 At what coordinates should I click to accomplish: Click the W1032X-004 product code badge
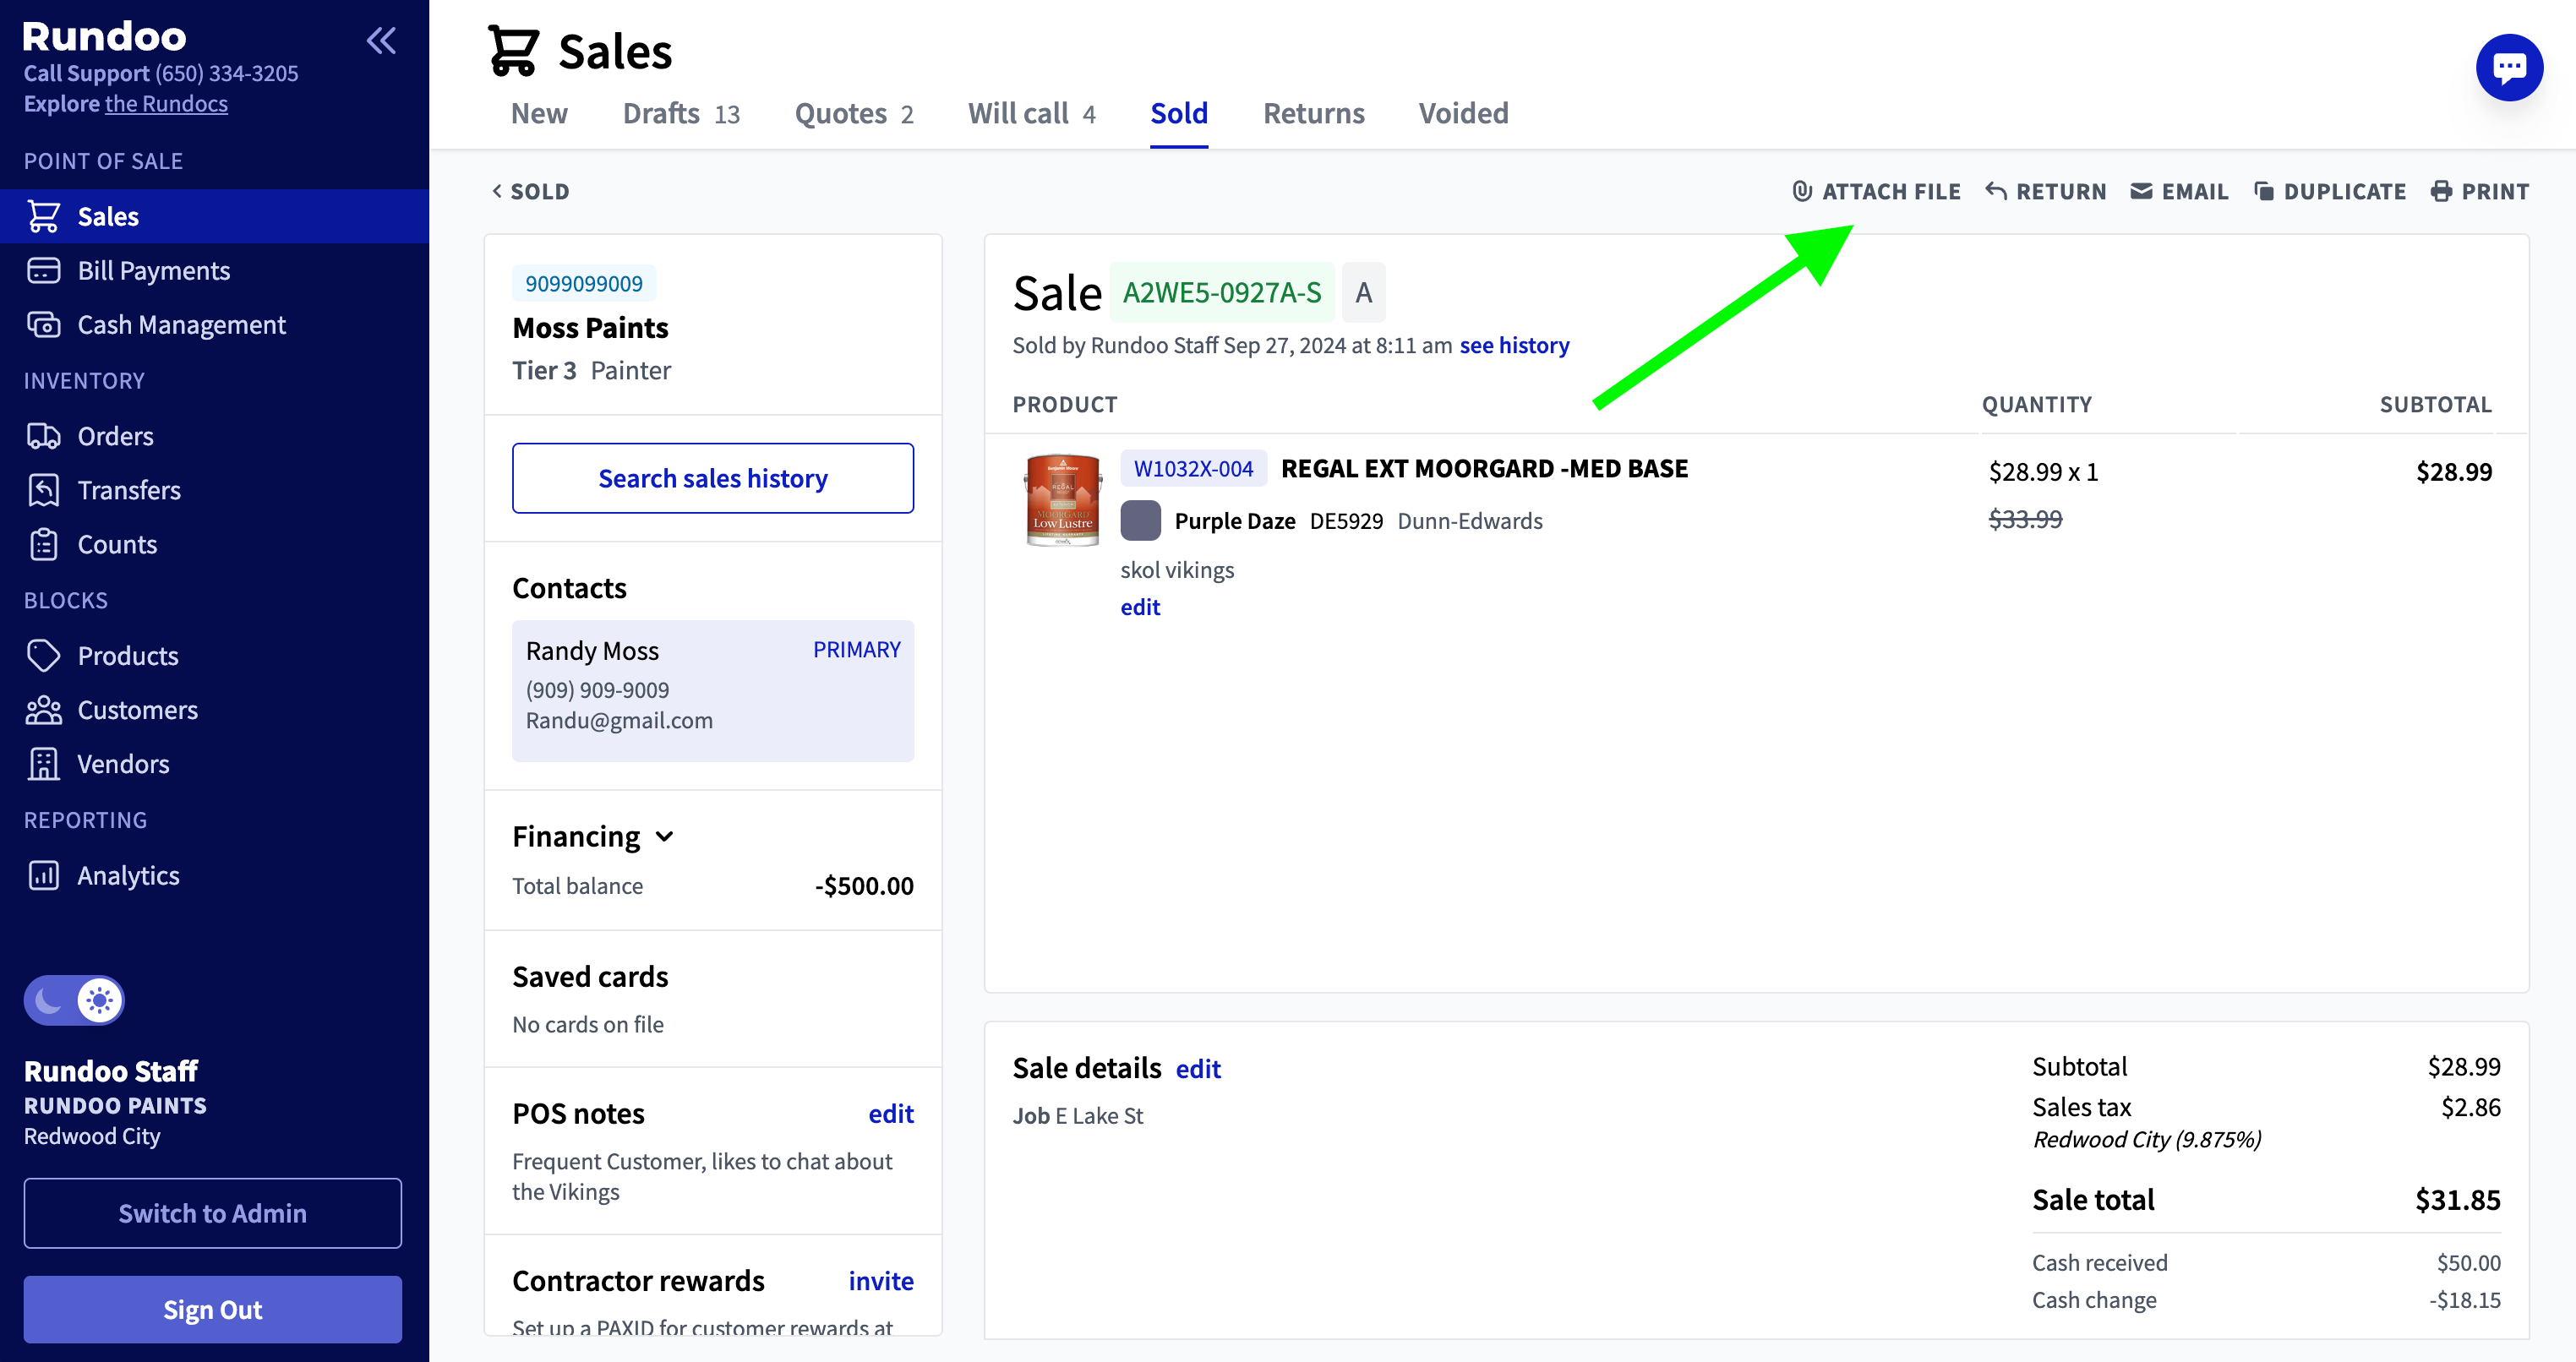[x=1193, y=468]
